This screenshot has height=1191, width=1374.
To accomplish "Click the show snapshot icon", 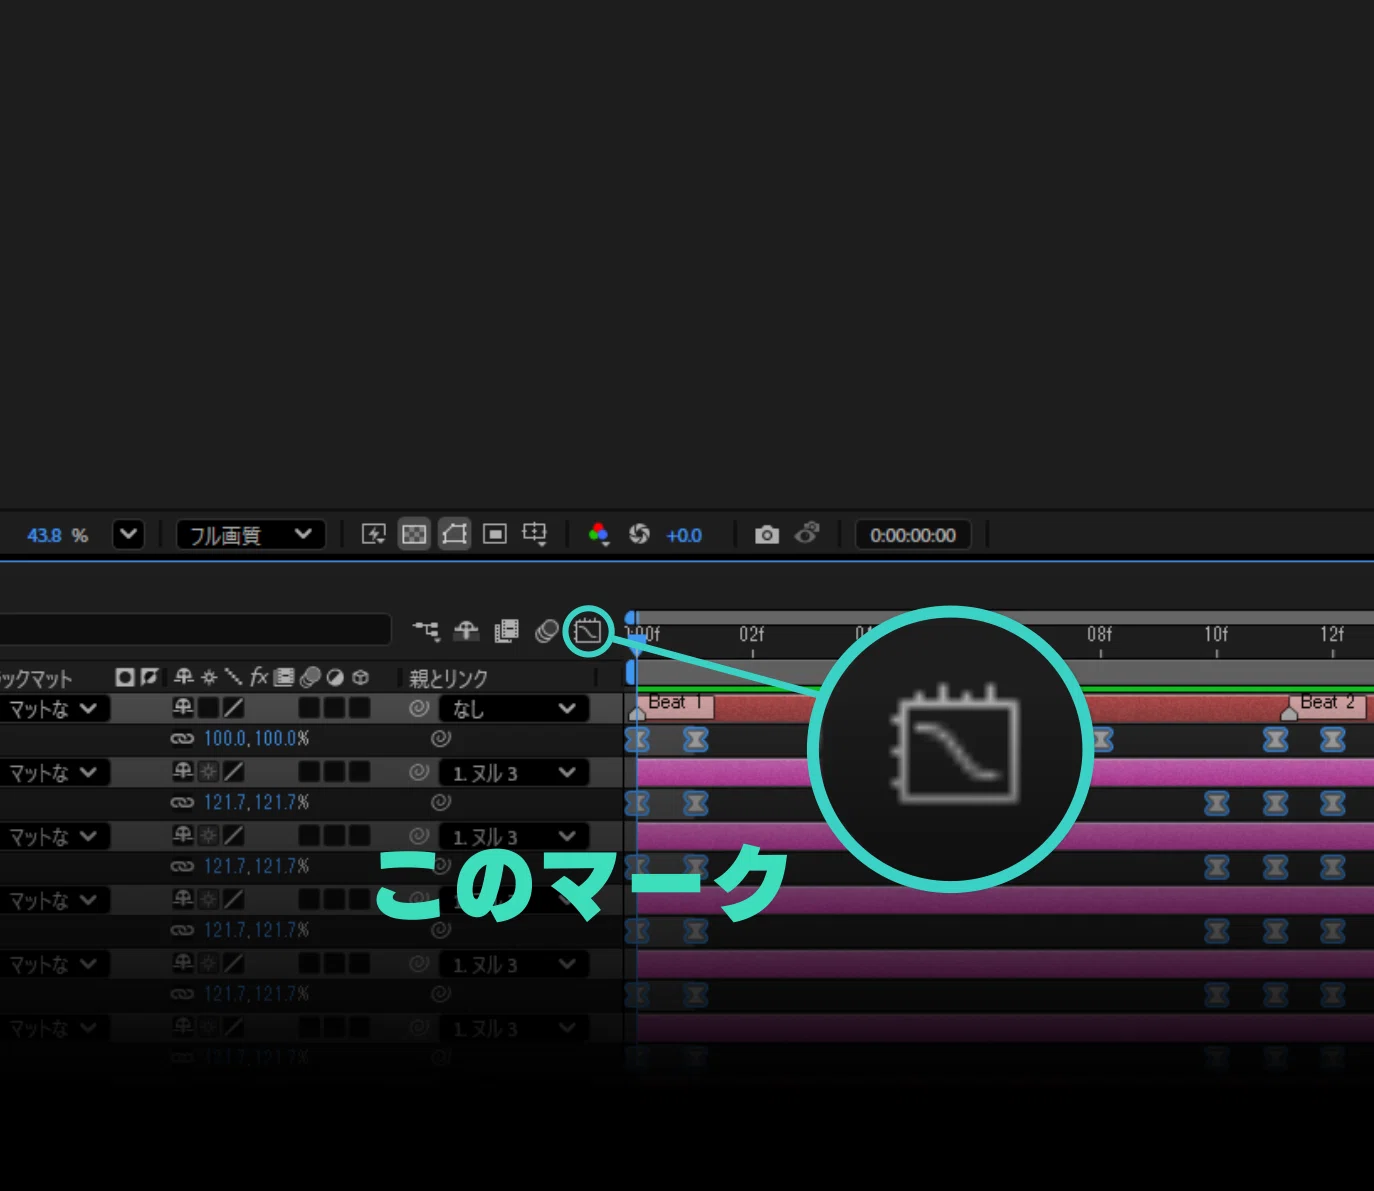I will click(x=807, y=533).
